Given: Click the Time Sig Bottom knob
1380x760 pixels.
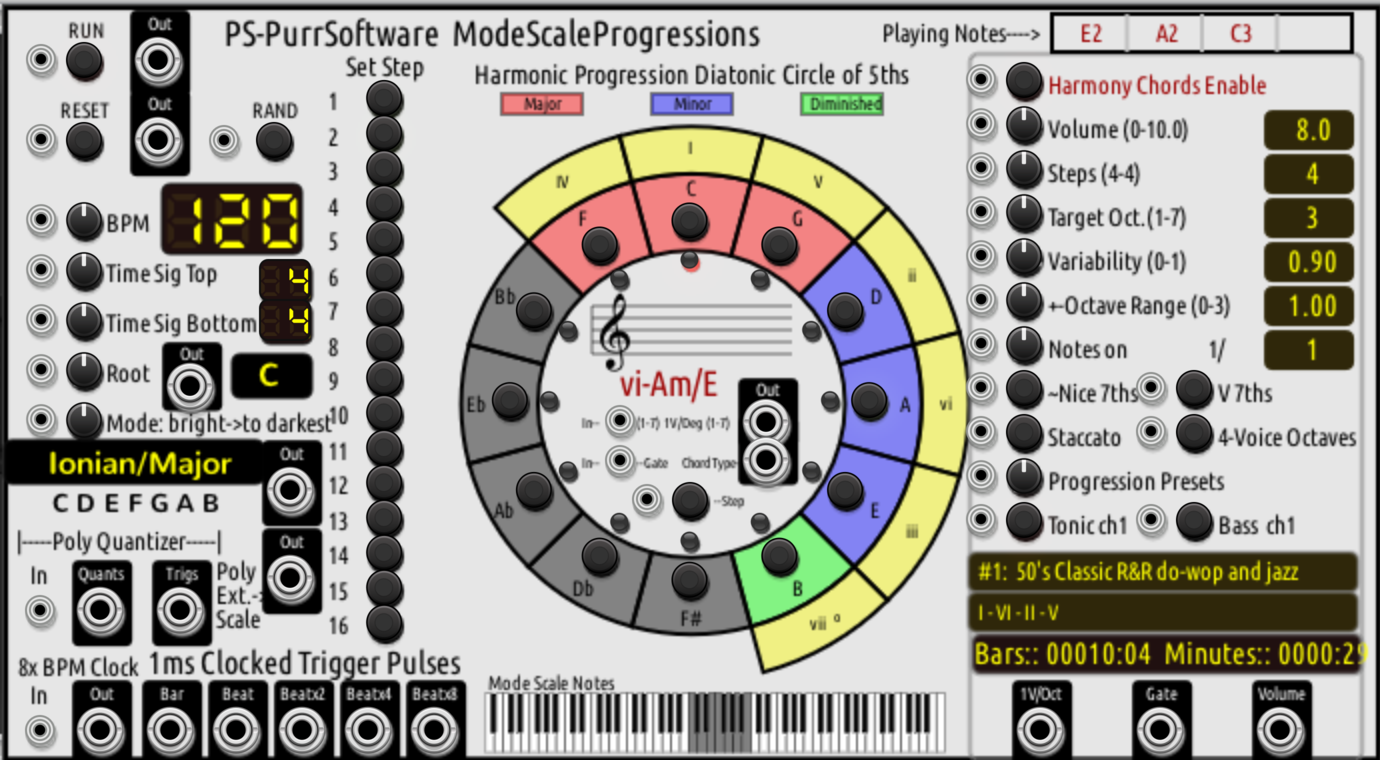Looking at the screenshot, I should point(85,322).
